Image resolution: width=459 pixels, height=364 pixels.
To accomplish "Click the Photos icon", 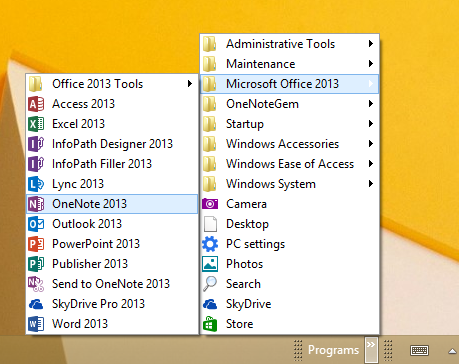I will click(x=210, y=264).
